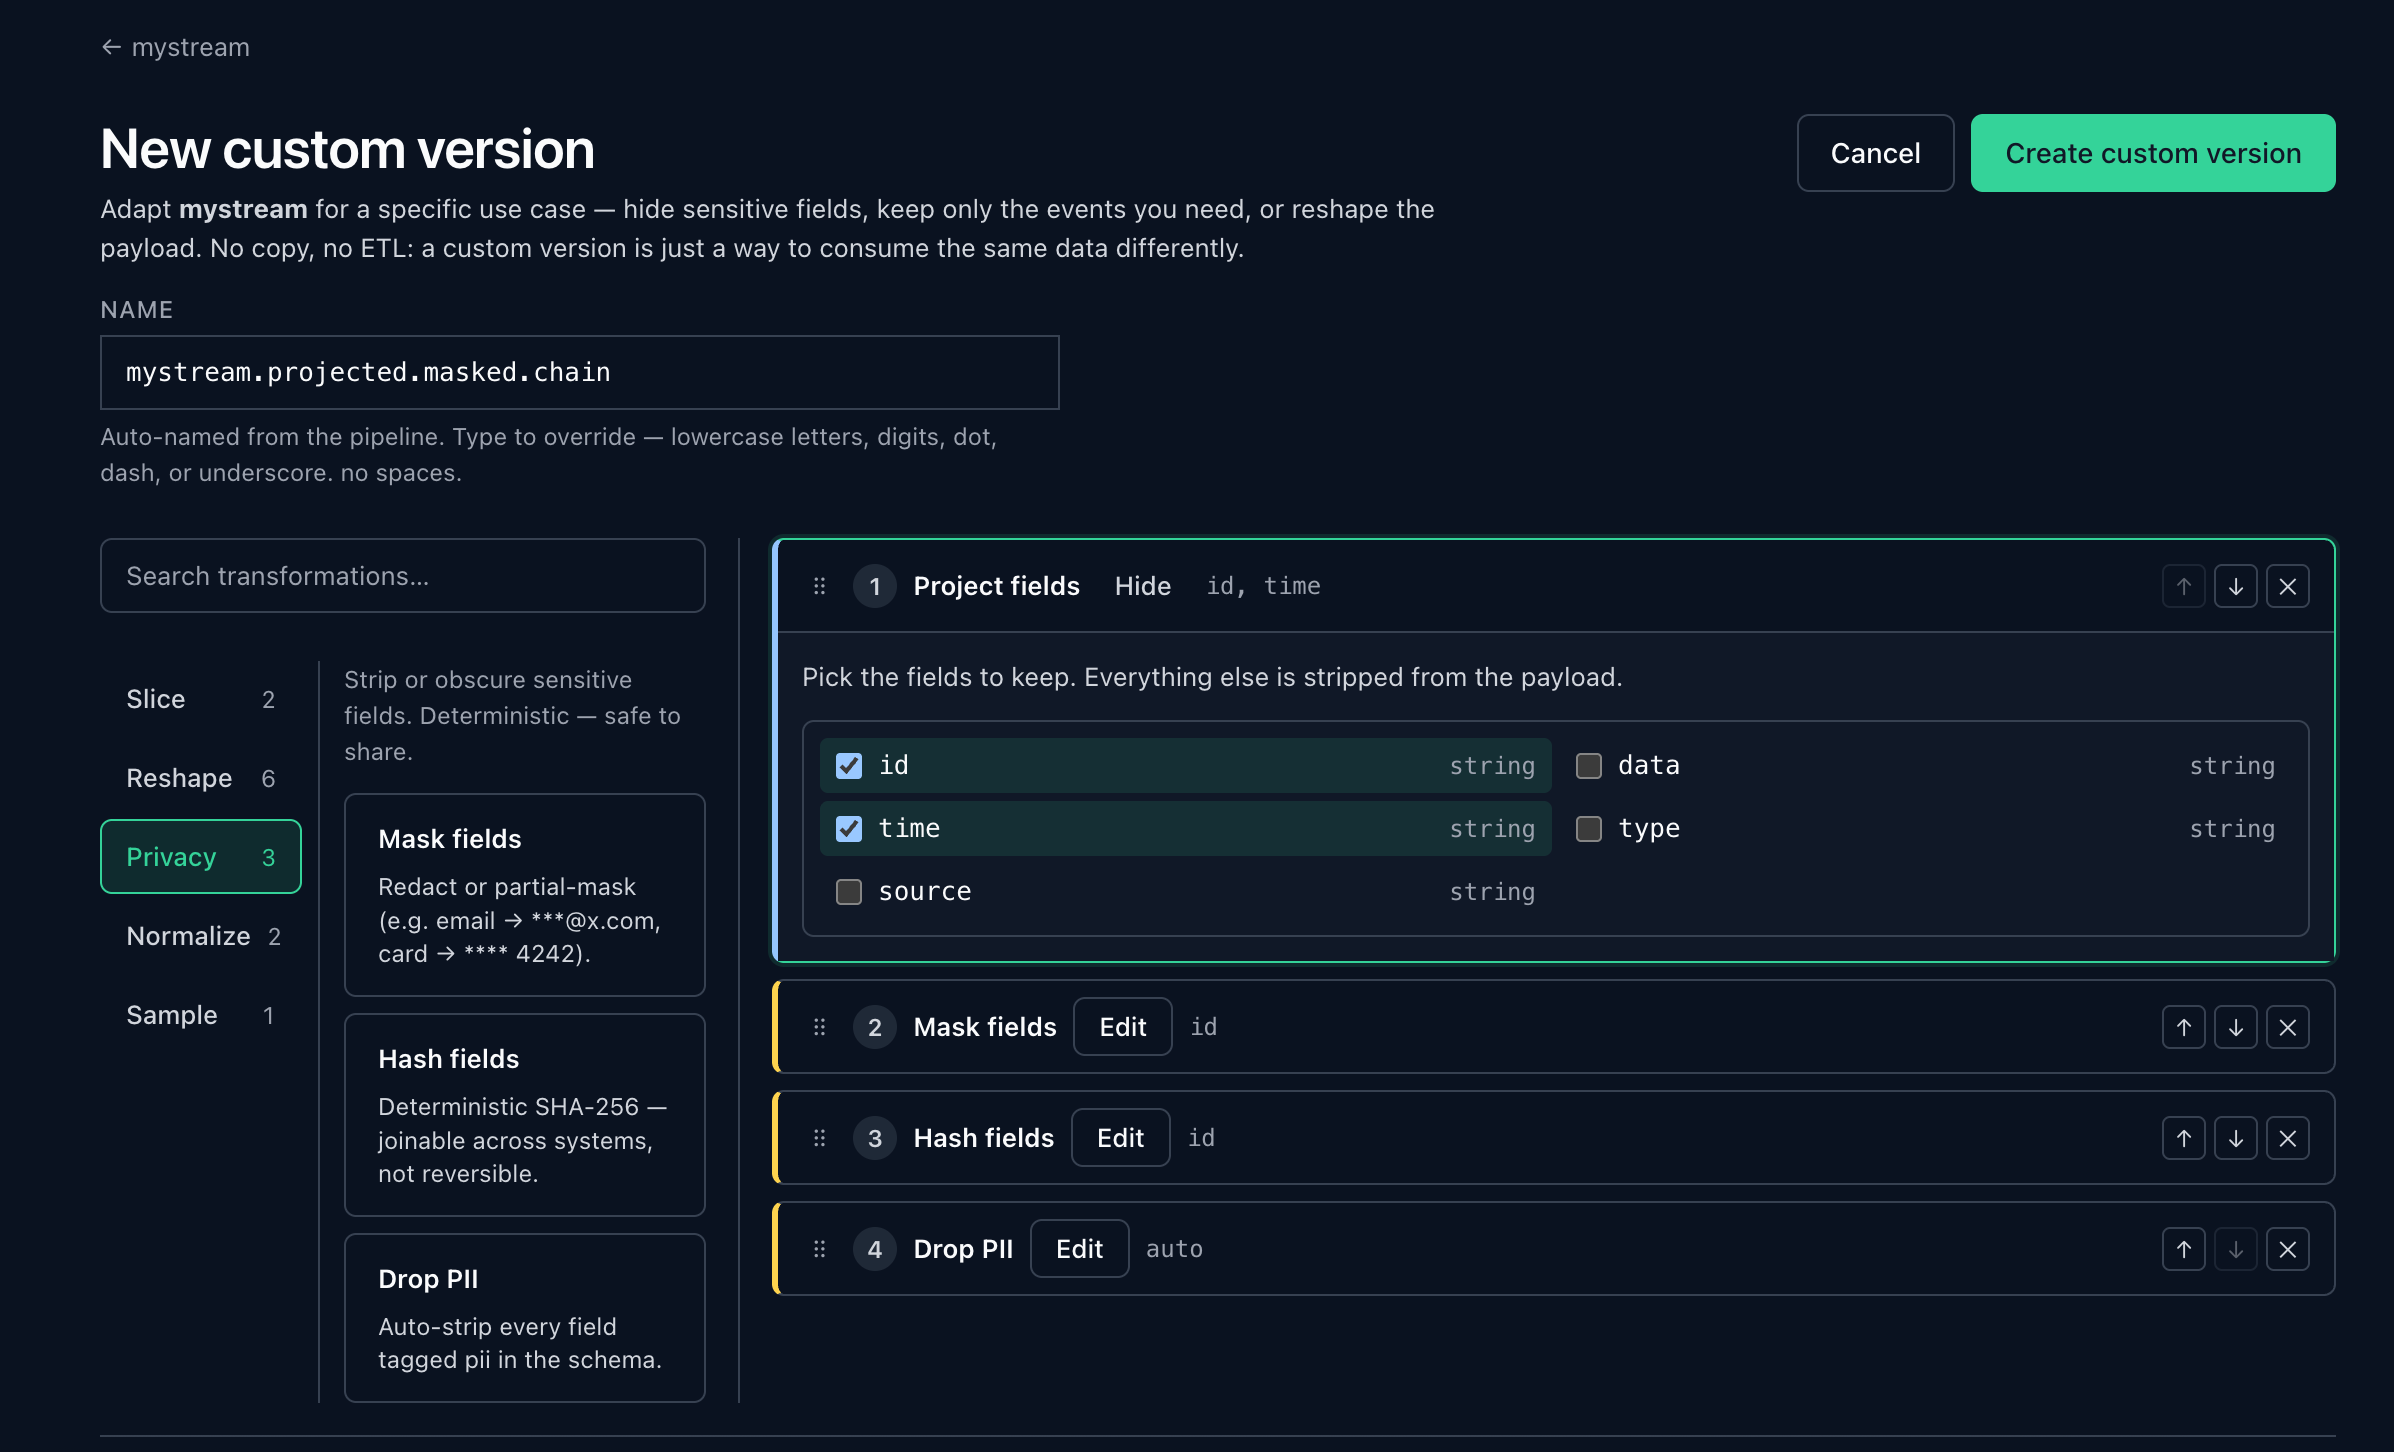Click the Cancel button
2394x1452 pixels.
[x=1875, y=153]
